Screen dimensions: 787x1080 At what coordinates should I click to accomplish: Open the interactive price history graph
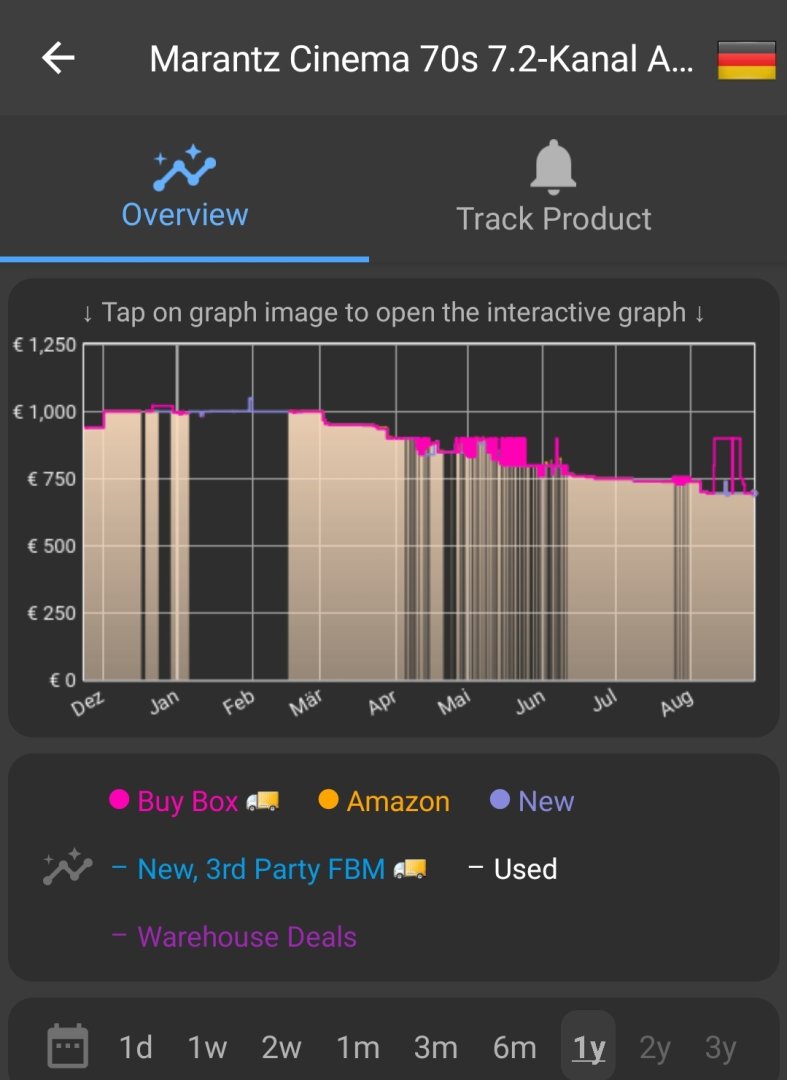(418, 510)
